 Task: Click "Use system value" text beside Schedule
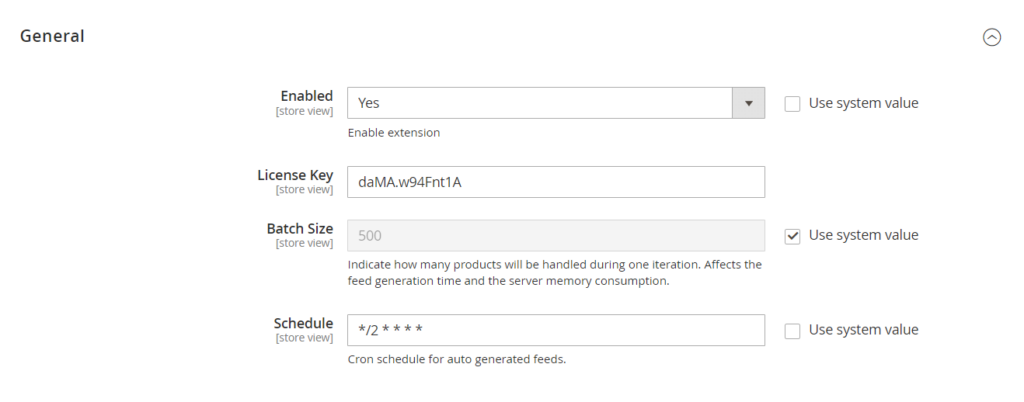tap(863, 331)
